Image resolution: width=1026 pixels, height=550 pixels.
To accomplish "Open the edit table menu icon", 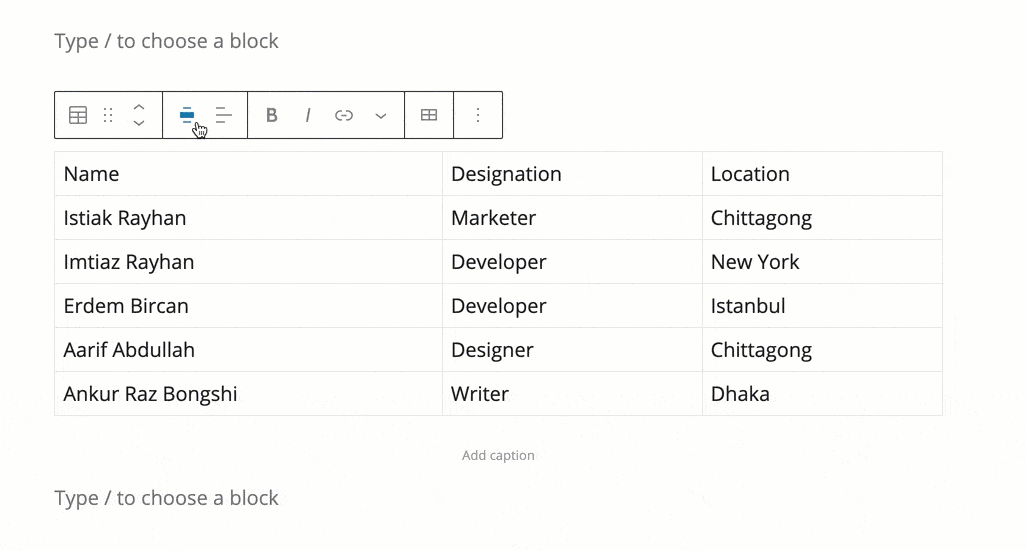I will click(x=429, y=115).
